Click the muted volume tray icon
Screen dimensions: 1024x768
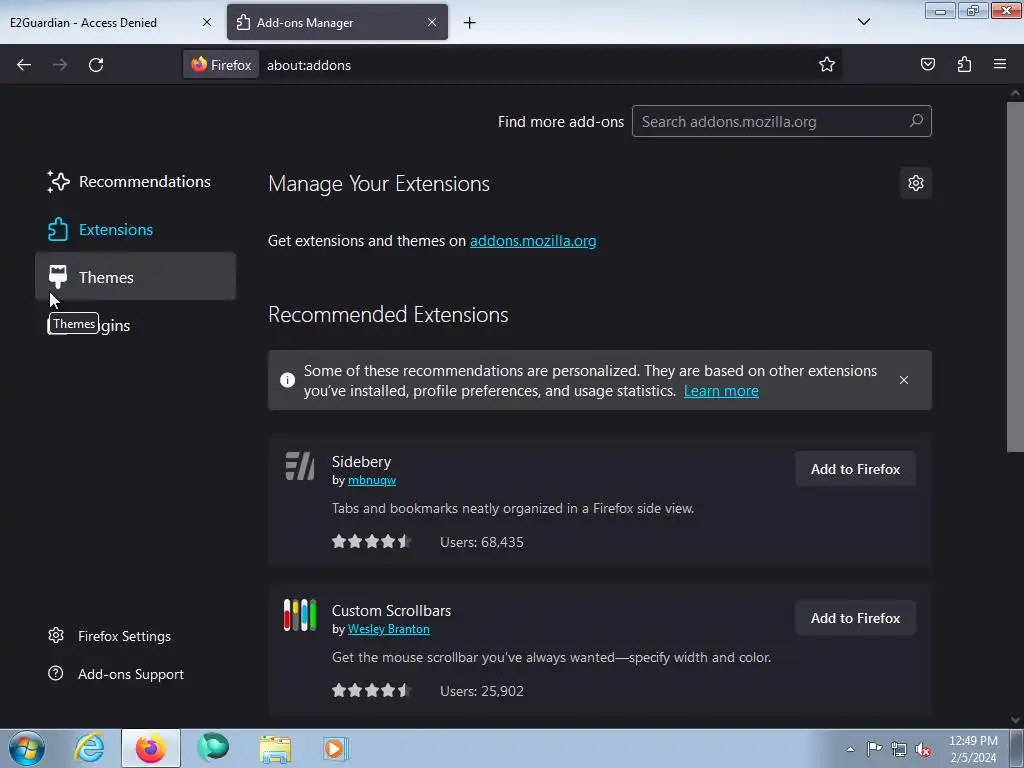click(923, 749)
